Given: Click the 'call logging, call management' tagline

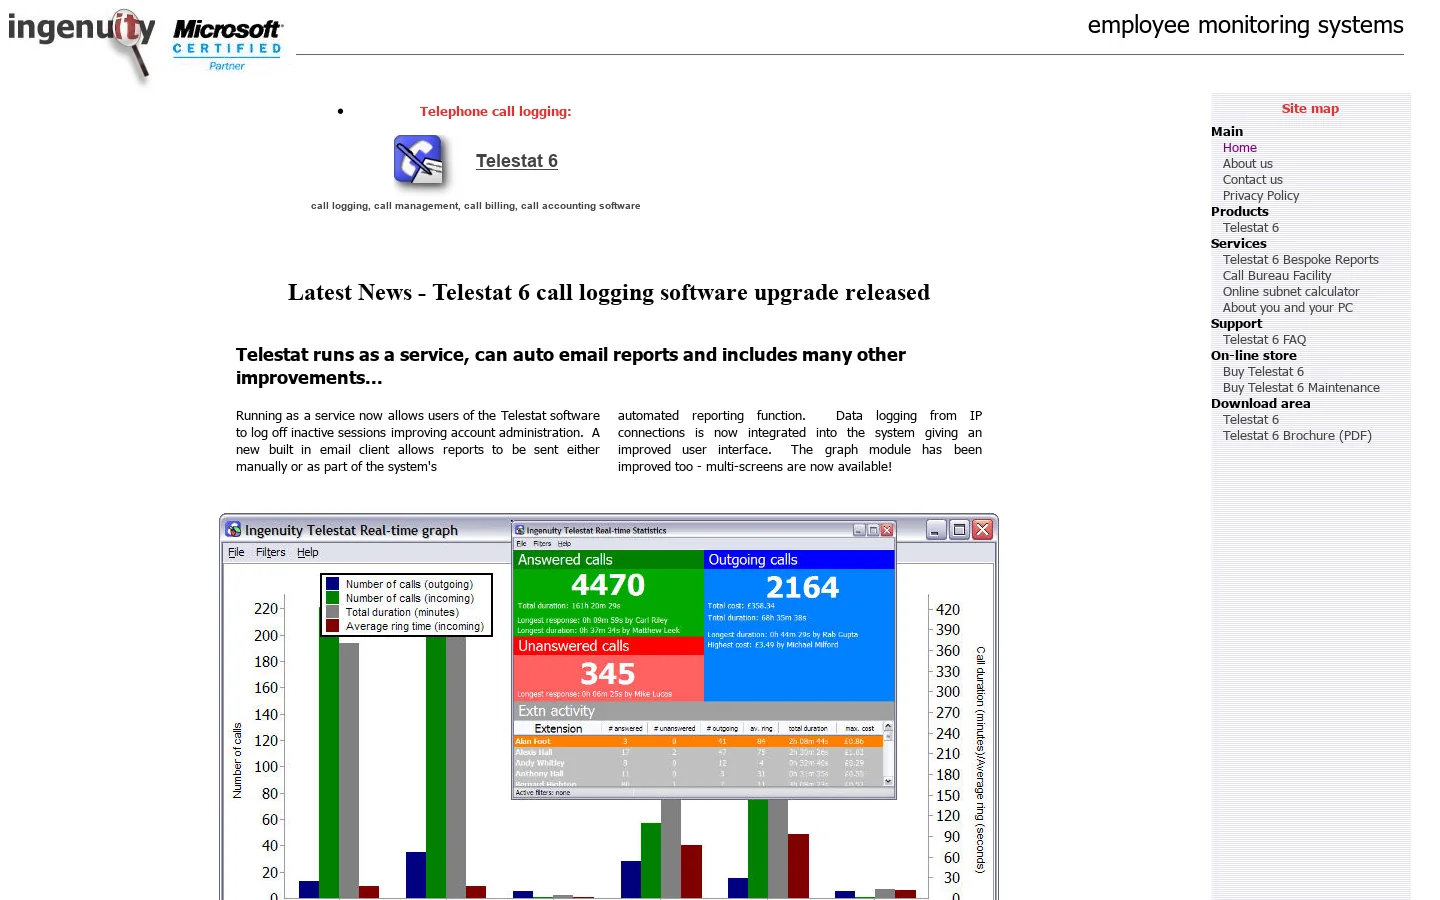Looking at the screenshot, I should click(475, 206).
